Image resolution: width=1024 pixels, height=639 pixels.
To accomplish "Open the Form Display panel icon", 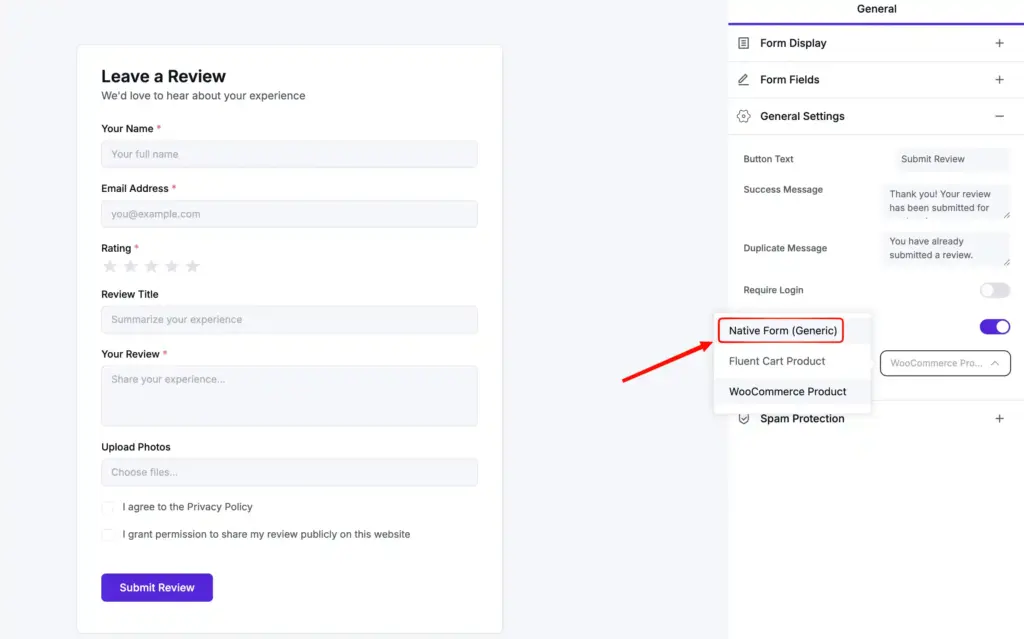I will point(742,42).
